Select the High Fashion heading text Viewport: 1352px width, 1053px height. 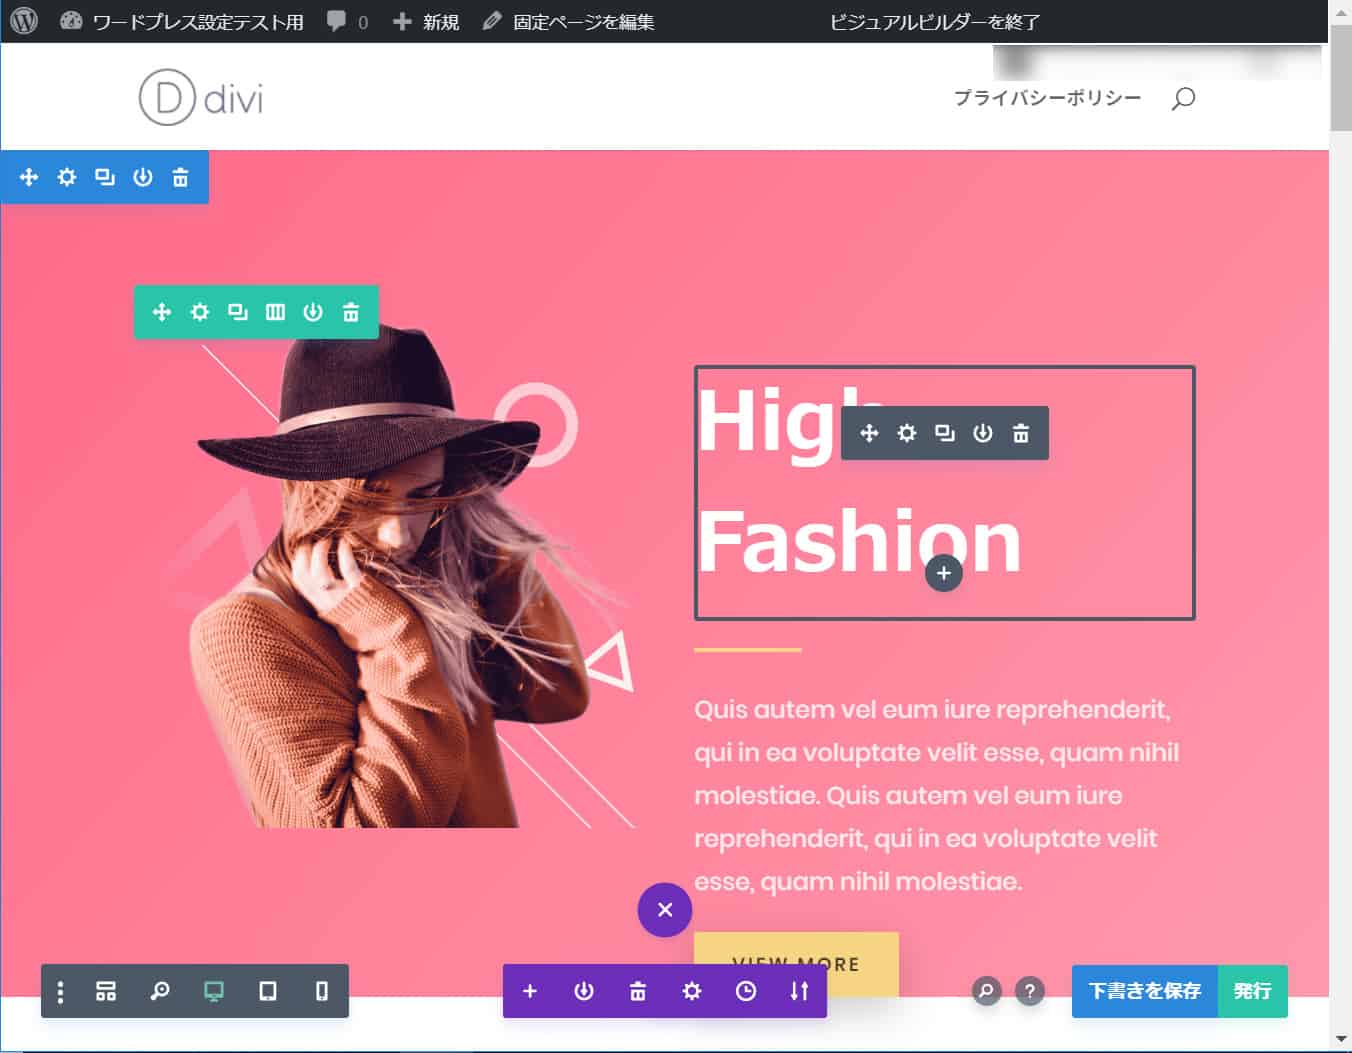pos(858,480)
